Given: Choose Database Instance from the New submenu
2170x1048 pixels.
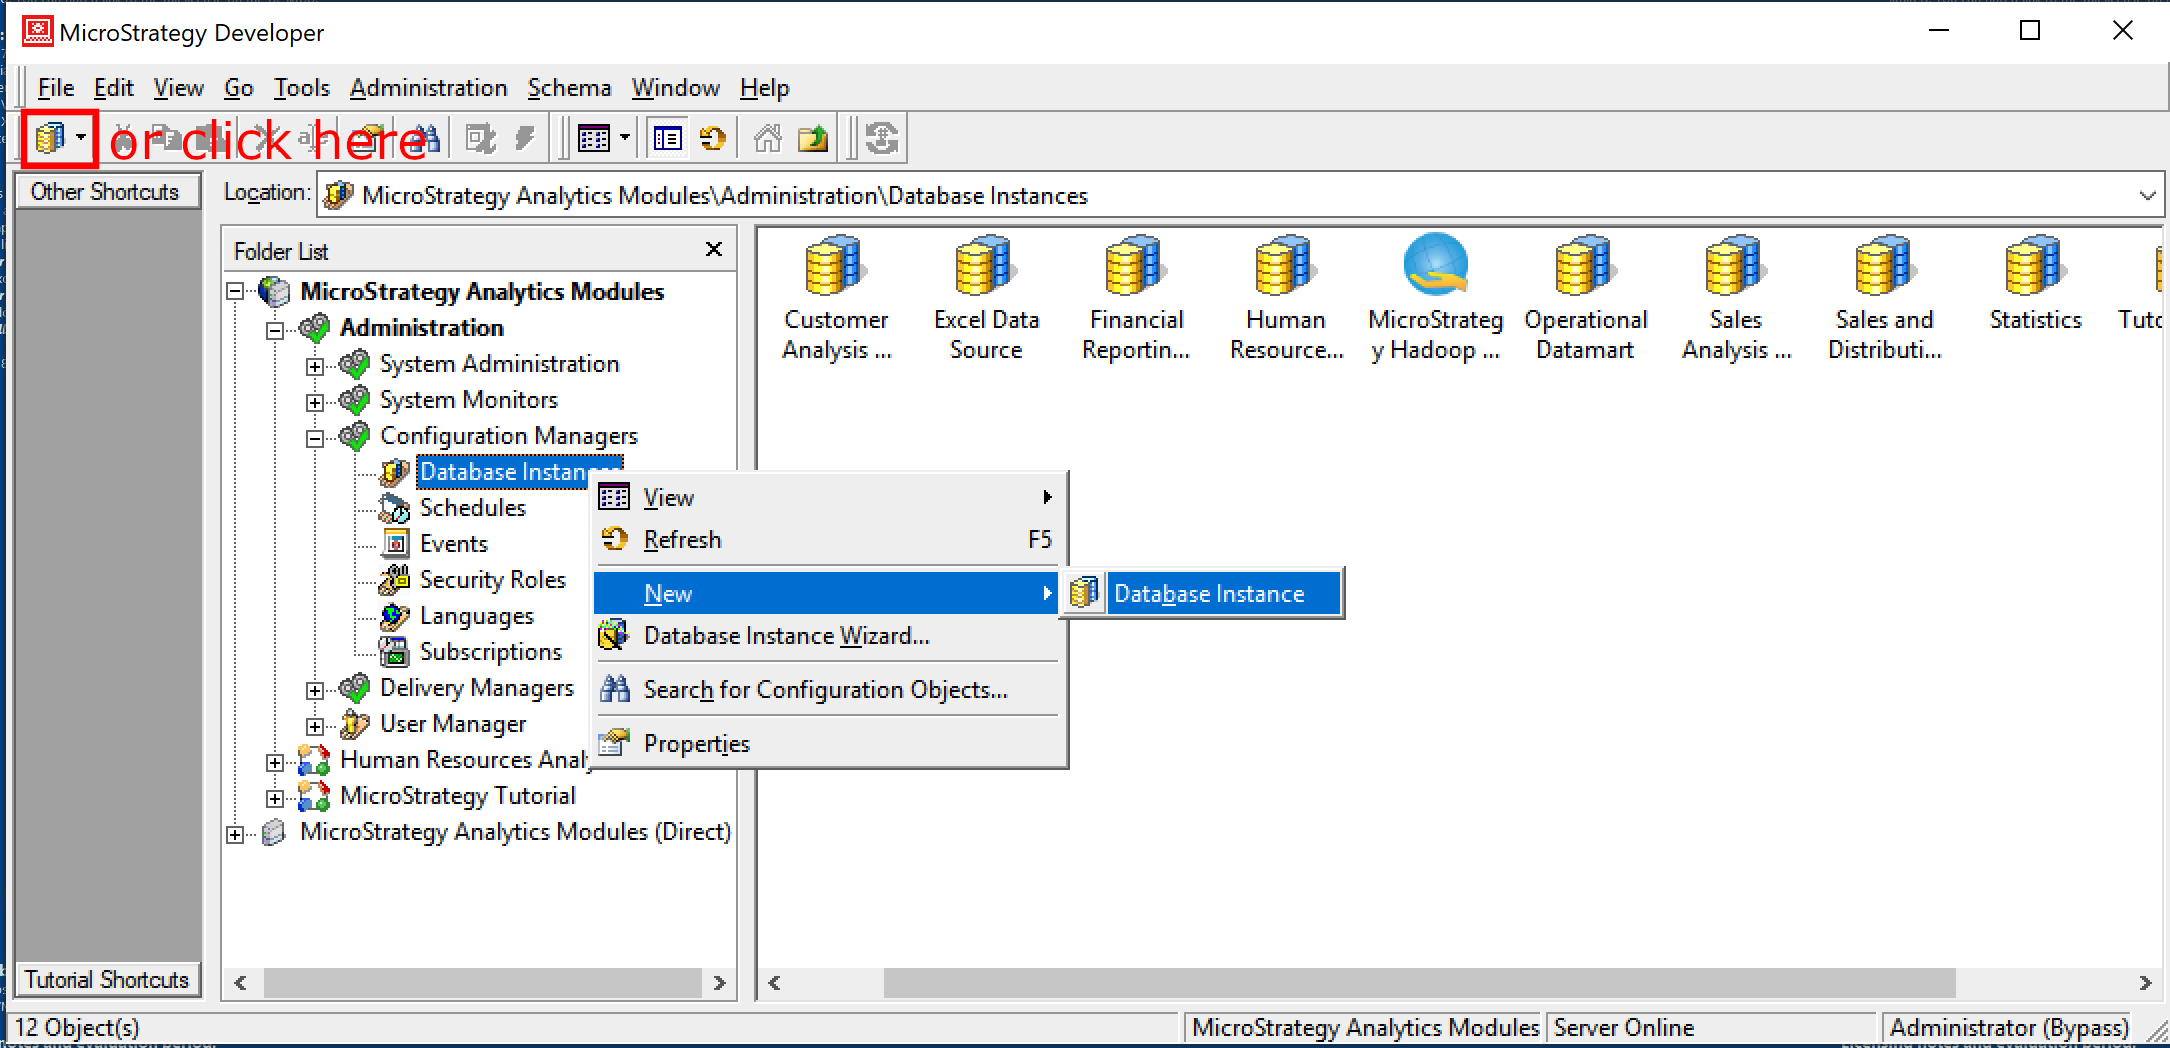Looking at the screenshot, I should coord(1202,594).
